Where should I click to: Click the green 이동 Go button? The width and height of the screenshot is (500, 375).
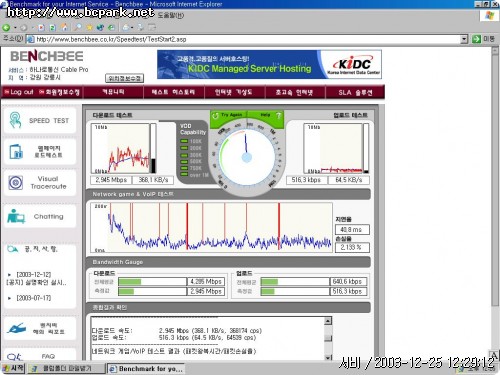[483, 39]
